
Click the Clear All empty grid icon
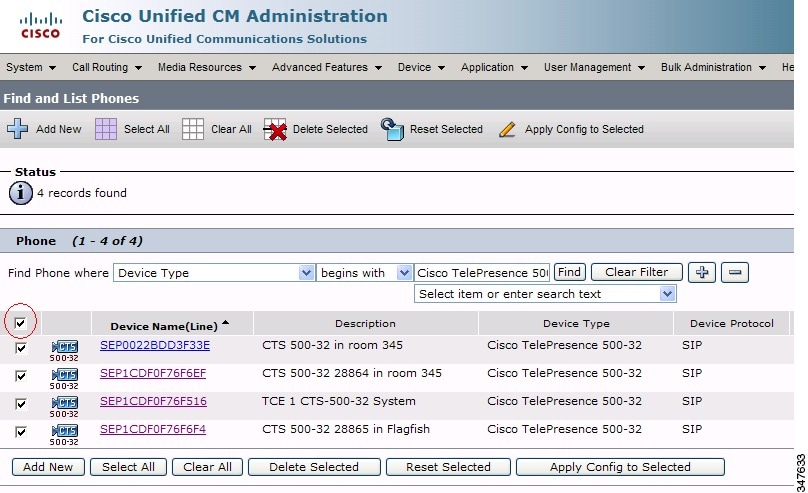193,129
